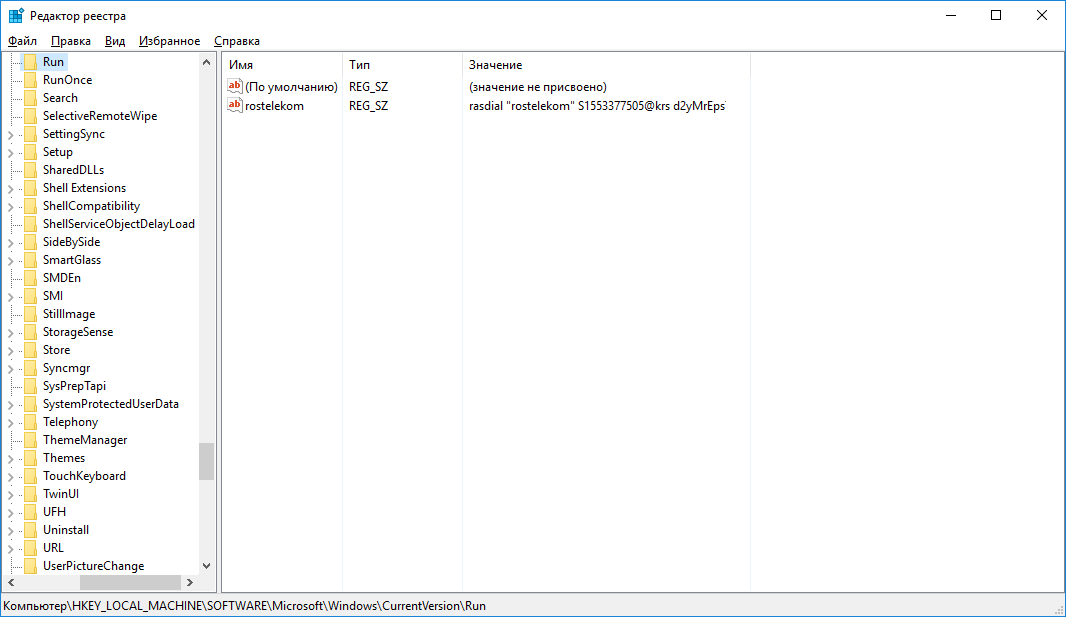Click the horizontal tree scrollbar thumb
Screen dimensions: 1066x617
pyautogui.click(x=131, y=582)
